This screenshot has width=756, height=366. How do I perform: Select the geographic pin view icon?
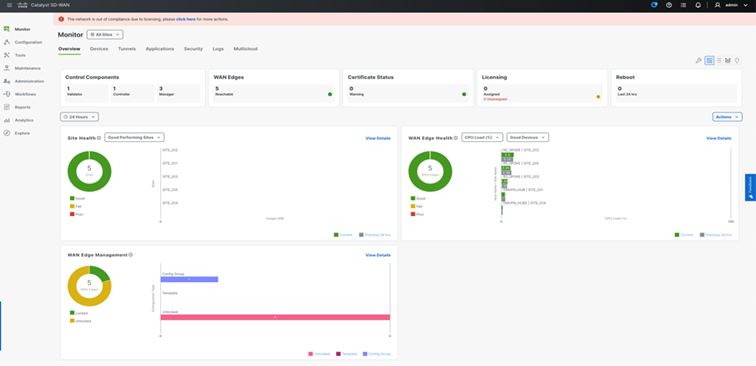coord(737,60)
